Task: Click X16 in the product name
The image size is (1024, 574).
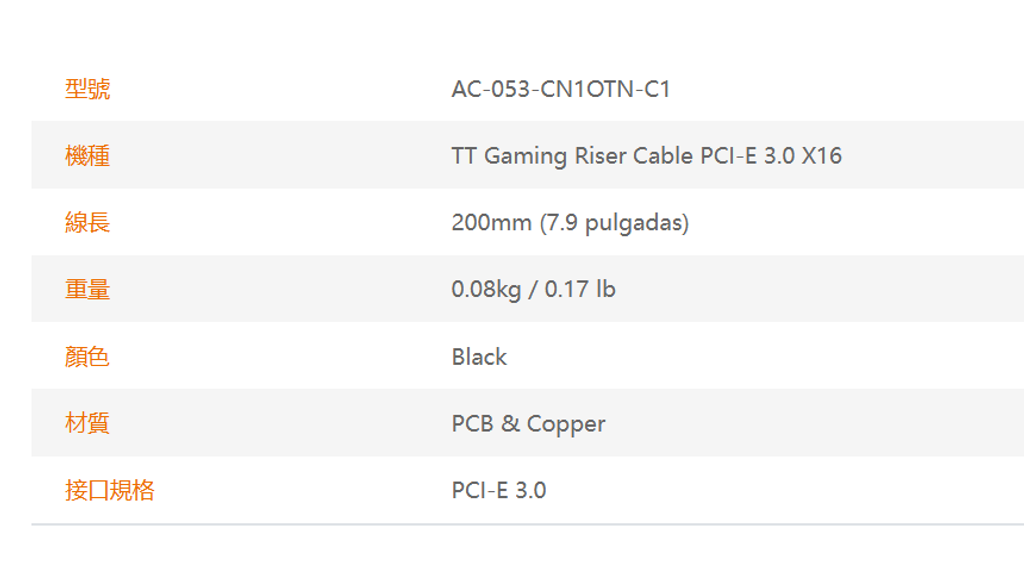Action: tap(822, 156)
